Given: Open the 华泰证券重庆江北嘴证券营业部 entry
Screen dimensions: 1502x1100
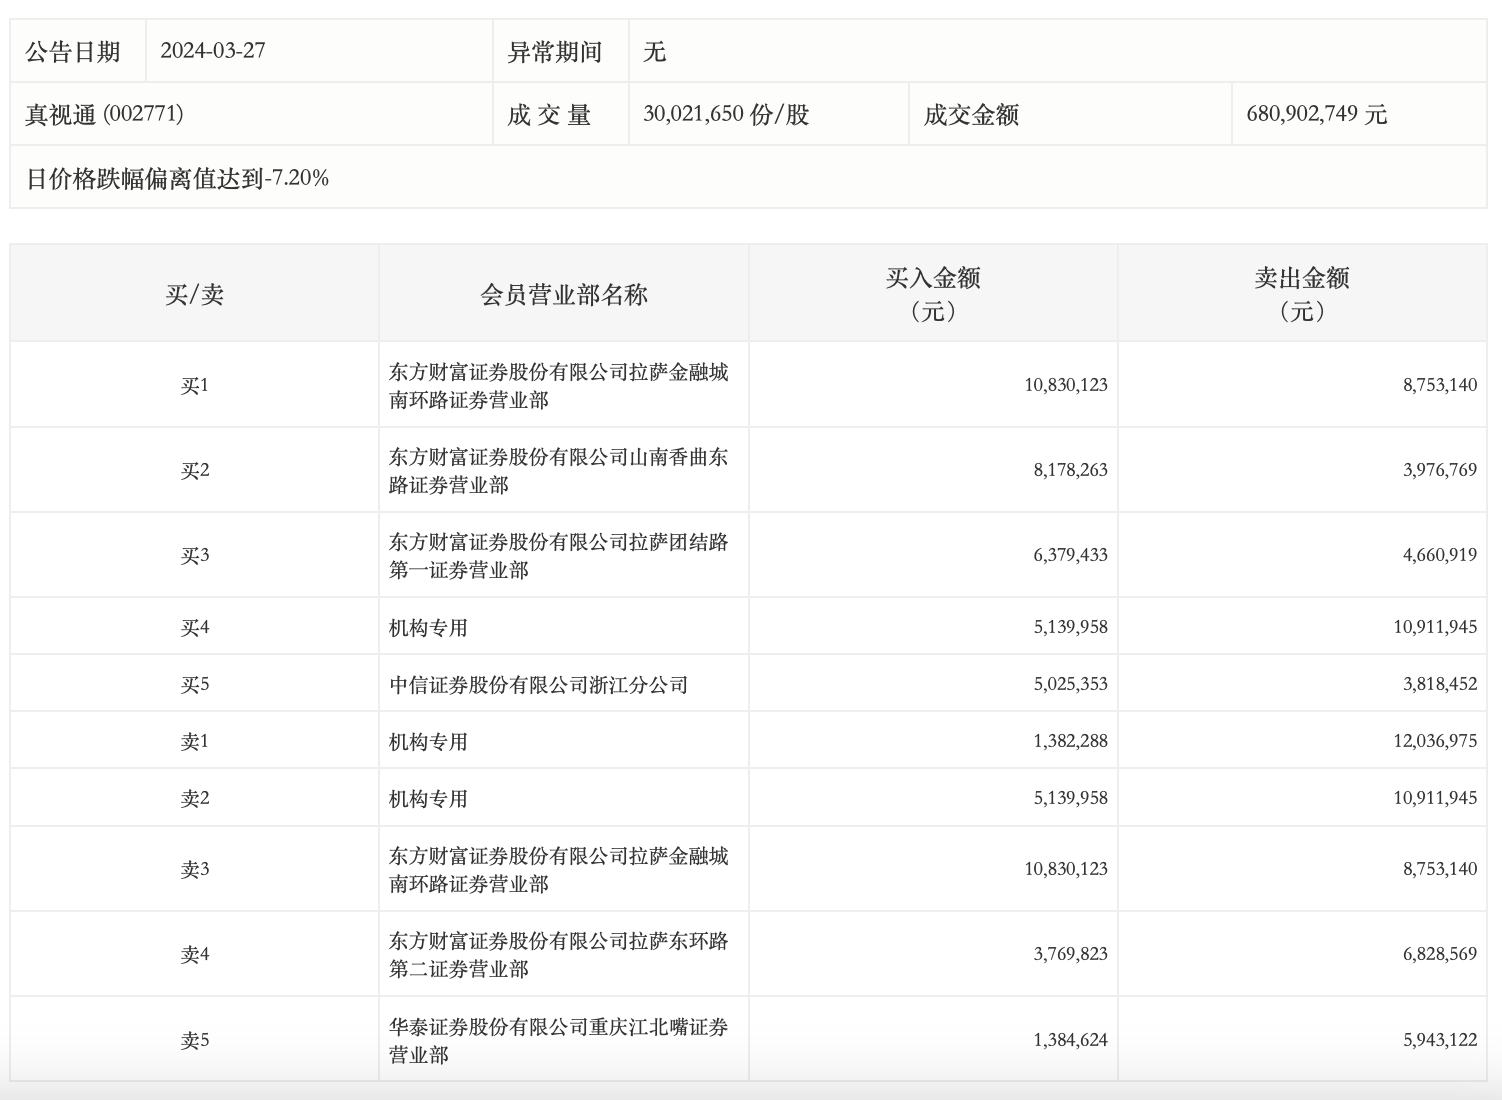Looking at the screenshot, I should (558, 1040).
